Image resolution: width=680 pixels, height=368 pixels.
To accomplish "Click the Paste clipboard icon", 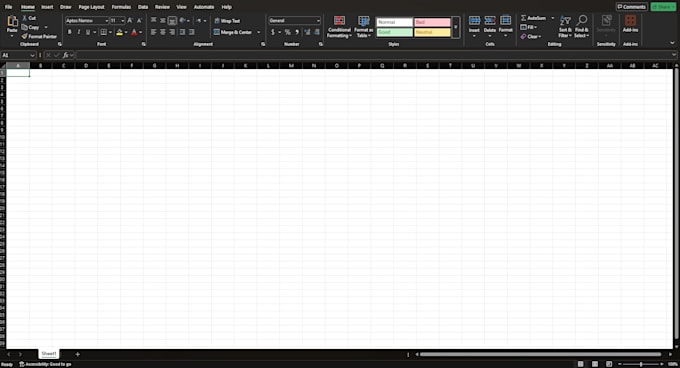I will pyautogui.click(x=12, y=21).
